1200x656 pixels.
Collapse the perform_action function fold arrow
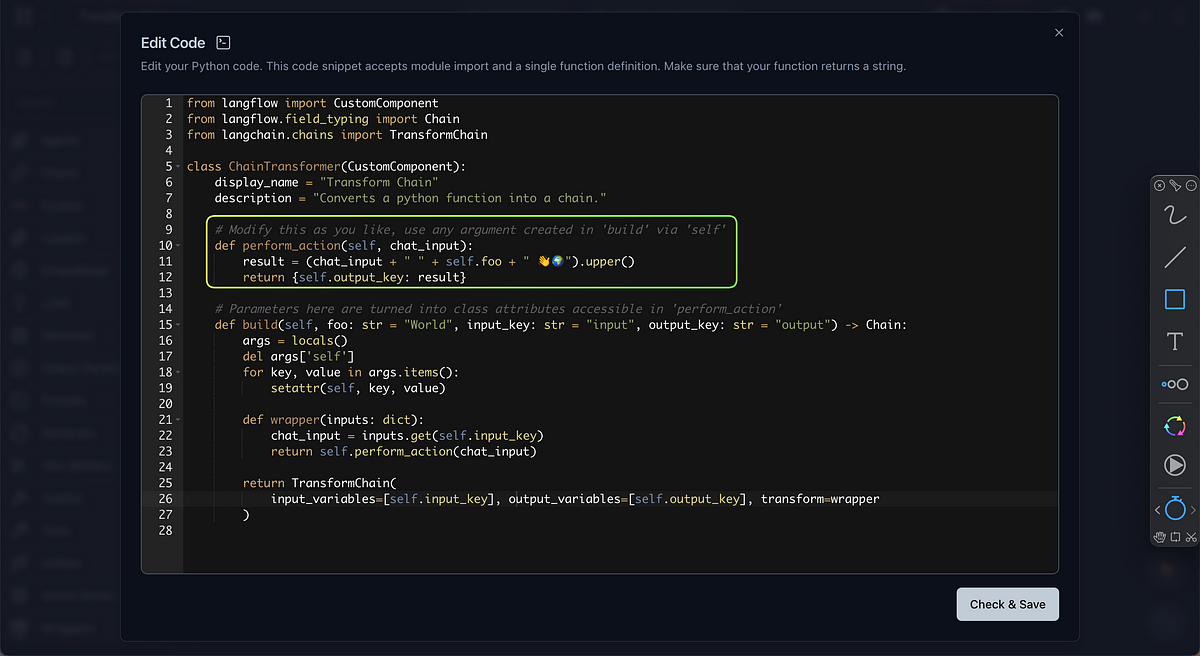178,246
